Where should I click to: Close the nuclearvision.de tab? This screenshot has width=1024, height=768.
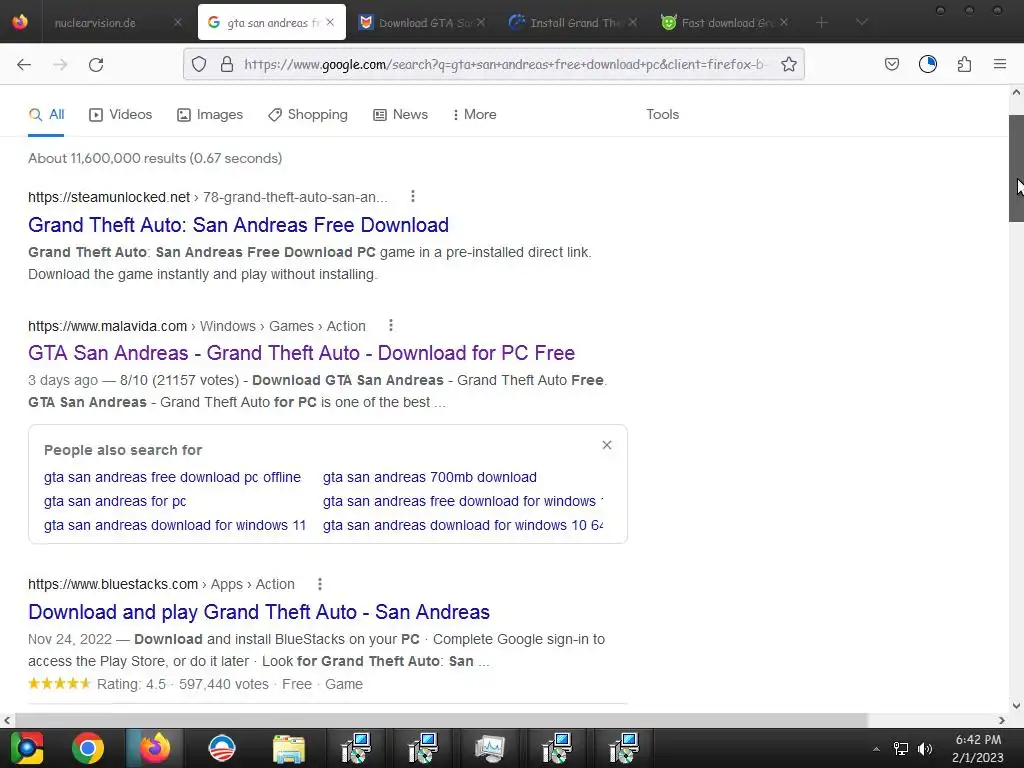pos(178,22)
